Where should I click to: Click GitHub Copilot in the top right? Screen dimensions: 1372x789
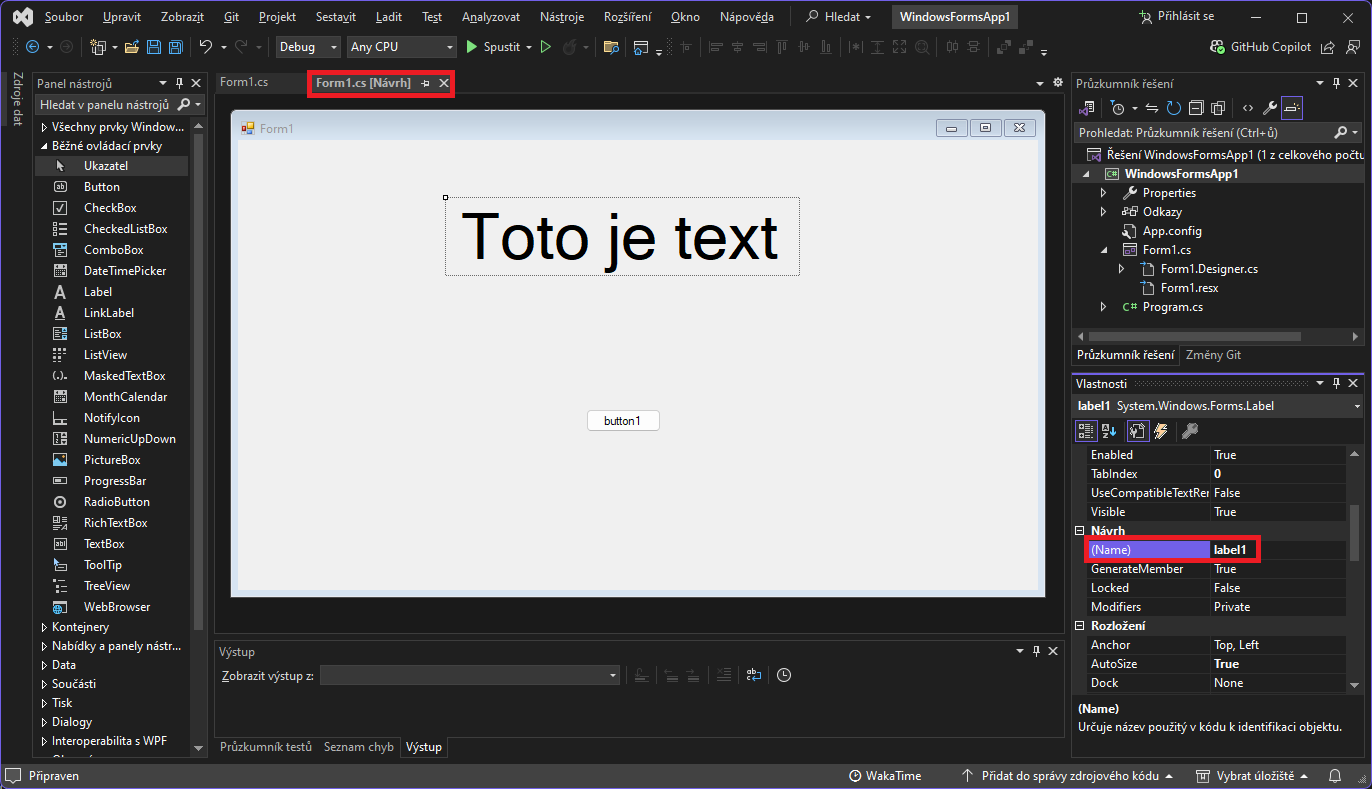point(1260,47)
